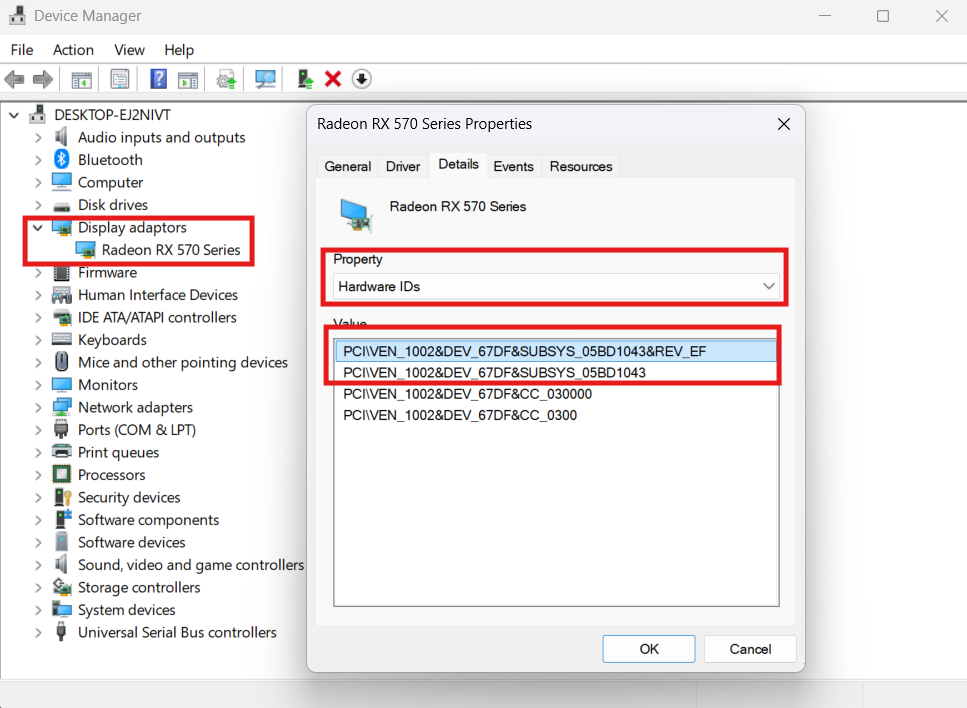
Task: Click the gear with green arrow toolbar icon
Action: (x=226, y=80)
